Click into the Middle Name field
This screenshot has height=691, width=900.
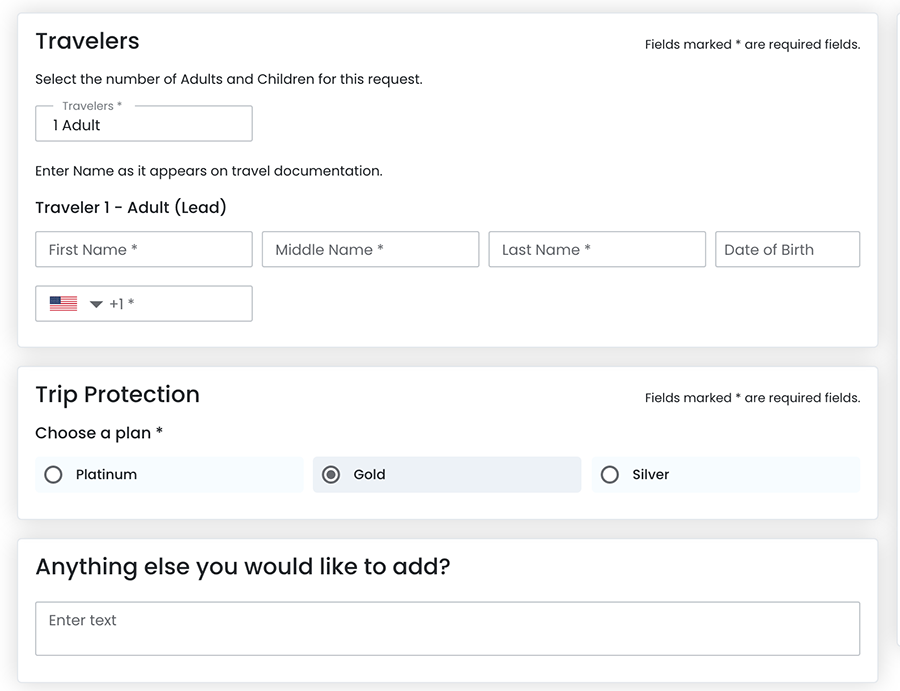370,250
